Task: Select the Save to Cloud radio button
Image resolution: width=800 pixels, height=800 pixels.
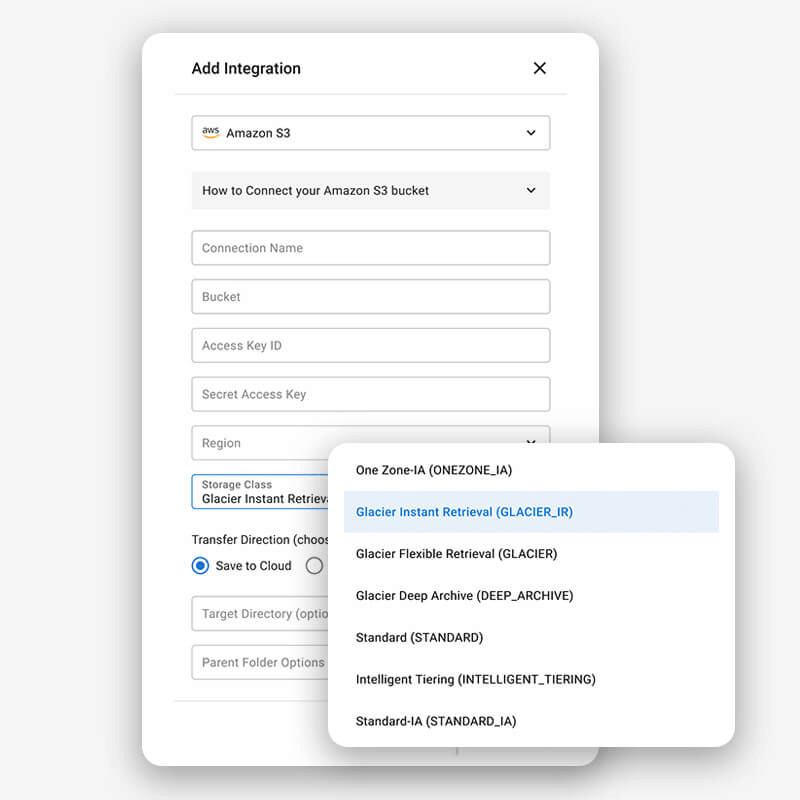Action: (x=200, y=566)
